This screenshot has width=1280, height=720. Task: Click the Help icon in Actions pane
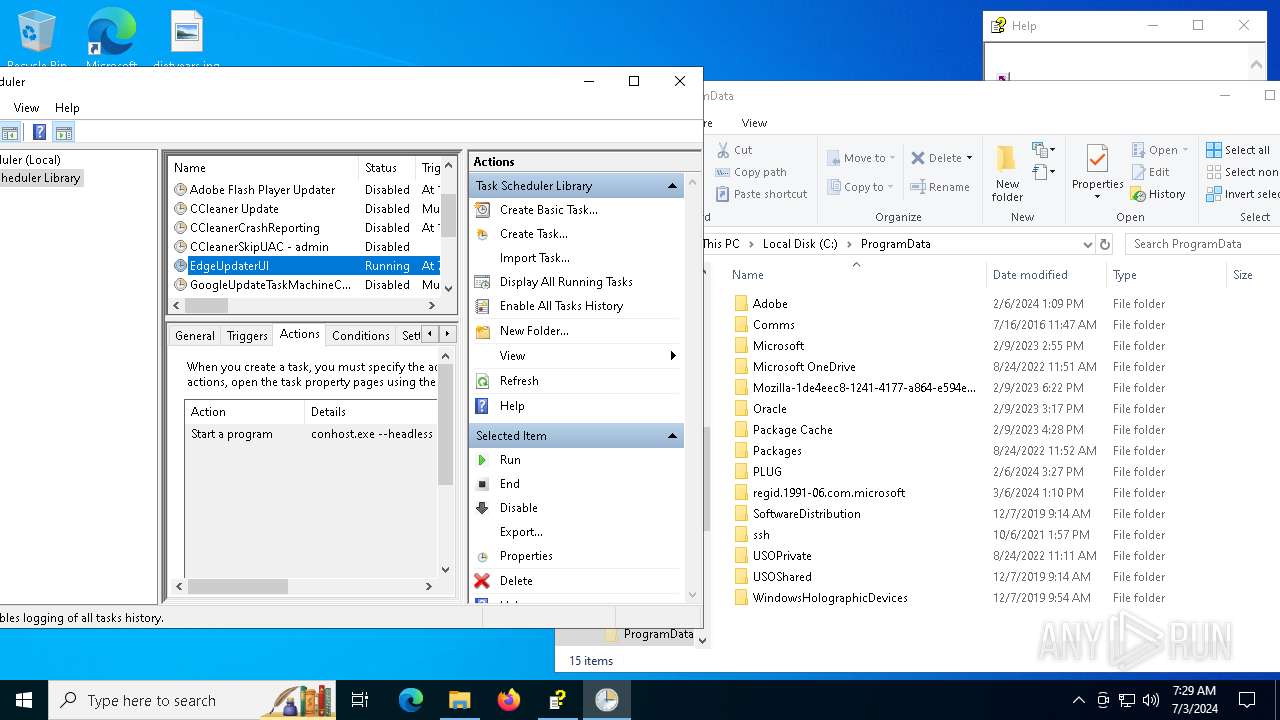coord(483,406)
